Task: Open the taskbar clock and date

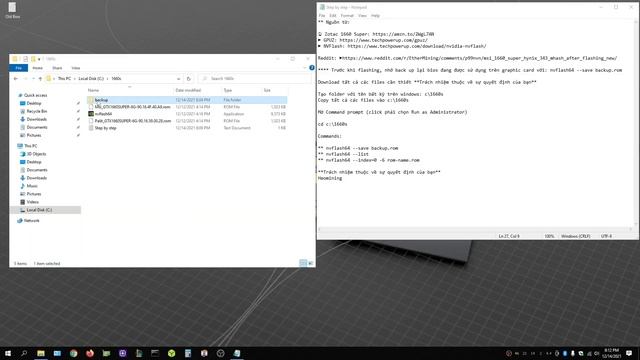Action: tap(611, 353)
